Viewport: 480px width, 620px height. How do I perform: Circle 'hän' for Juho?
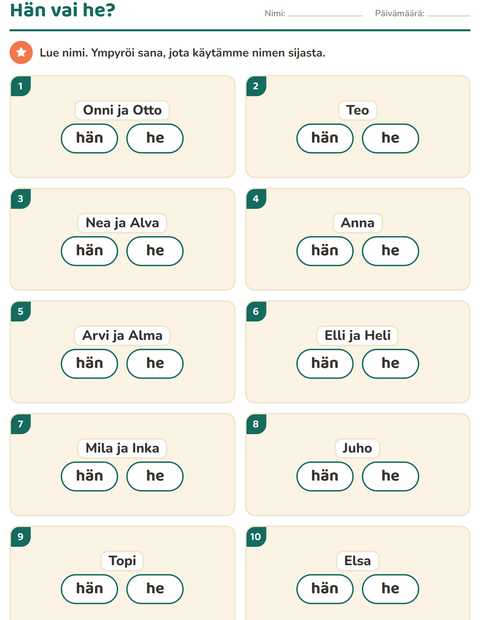tap(325, 476)
